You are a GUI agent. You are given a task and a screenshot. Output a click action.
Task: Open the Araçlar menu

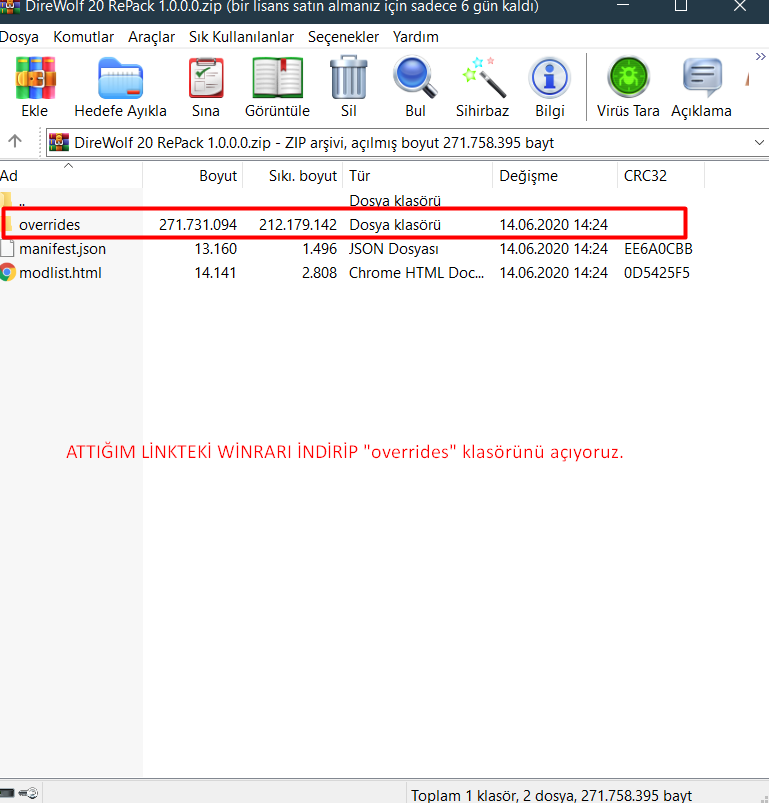point(152,37)
